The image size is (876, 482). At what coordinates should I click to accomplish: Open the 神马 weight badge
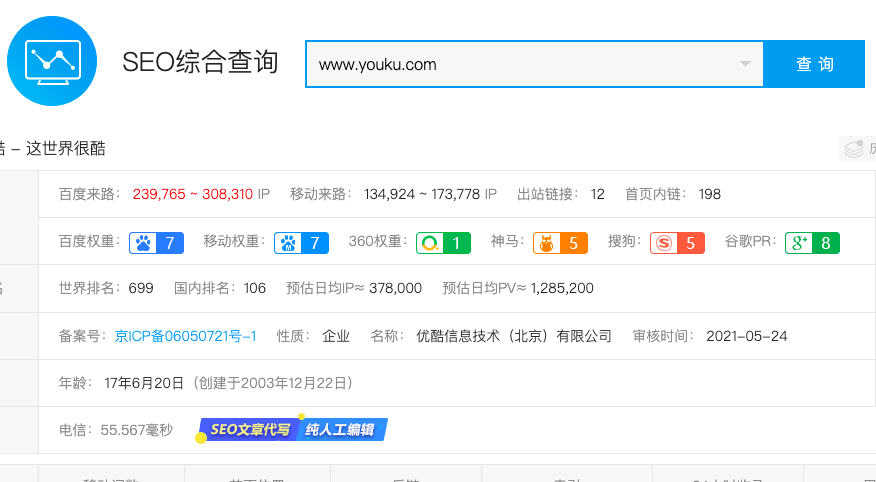[560, 243]
